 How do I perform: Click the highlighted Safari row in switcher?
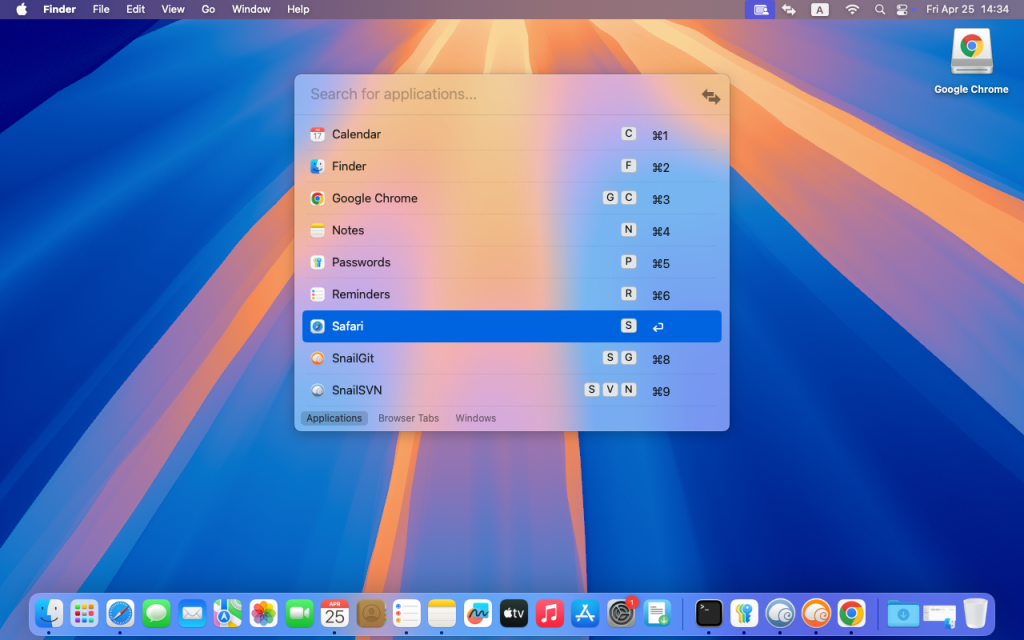[512, 327]
